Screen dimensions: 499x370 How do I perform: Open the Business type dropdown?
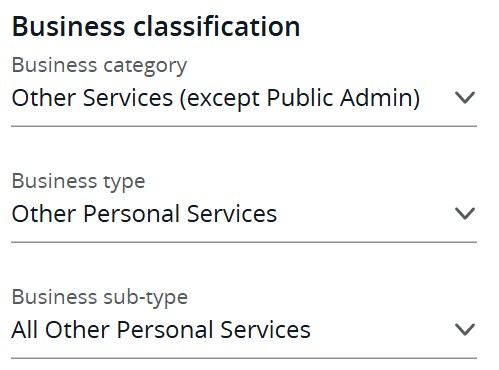click(x=244, y=214)
